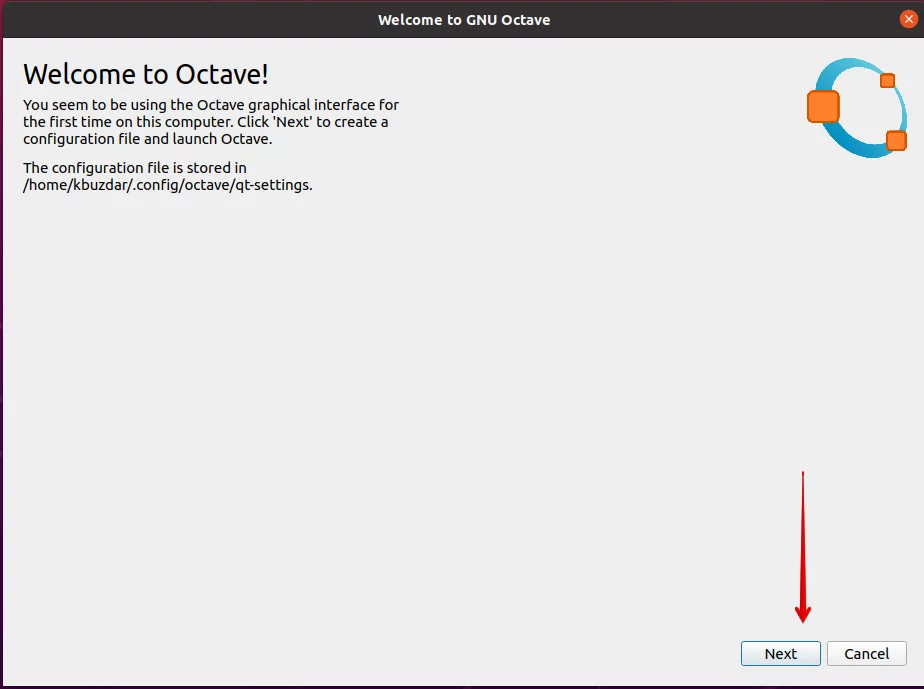Click the "Welcome to Octave!" heading
Image resolution: width=924 pixels, height=689 pixels.
click(x=146, y=74)
